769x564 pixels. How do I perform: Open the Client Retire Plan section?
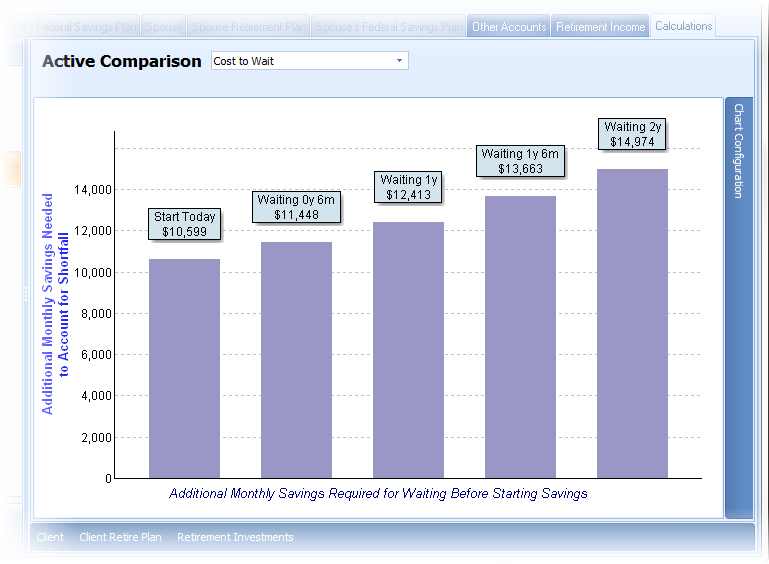coord(120,537)
